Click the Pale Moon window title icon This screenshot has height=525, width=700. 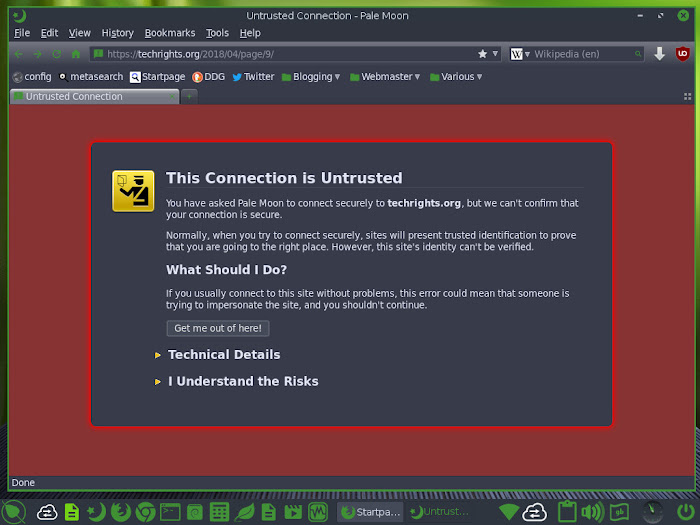coord(19,16)
